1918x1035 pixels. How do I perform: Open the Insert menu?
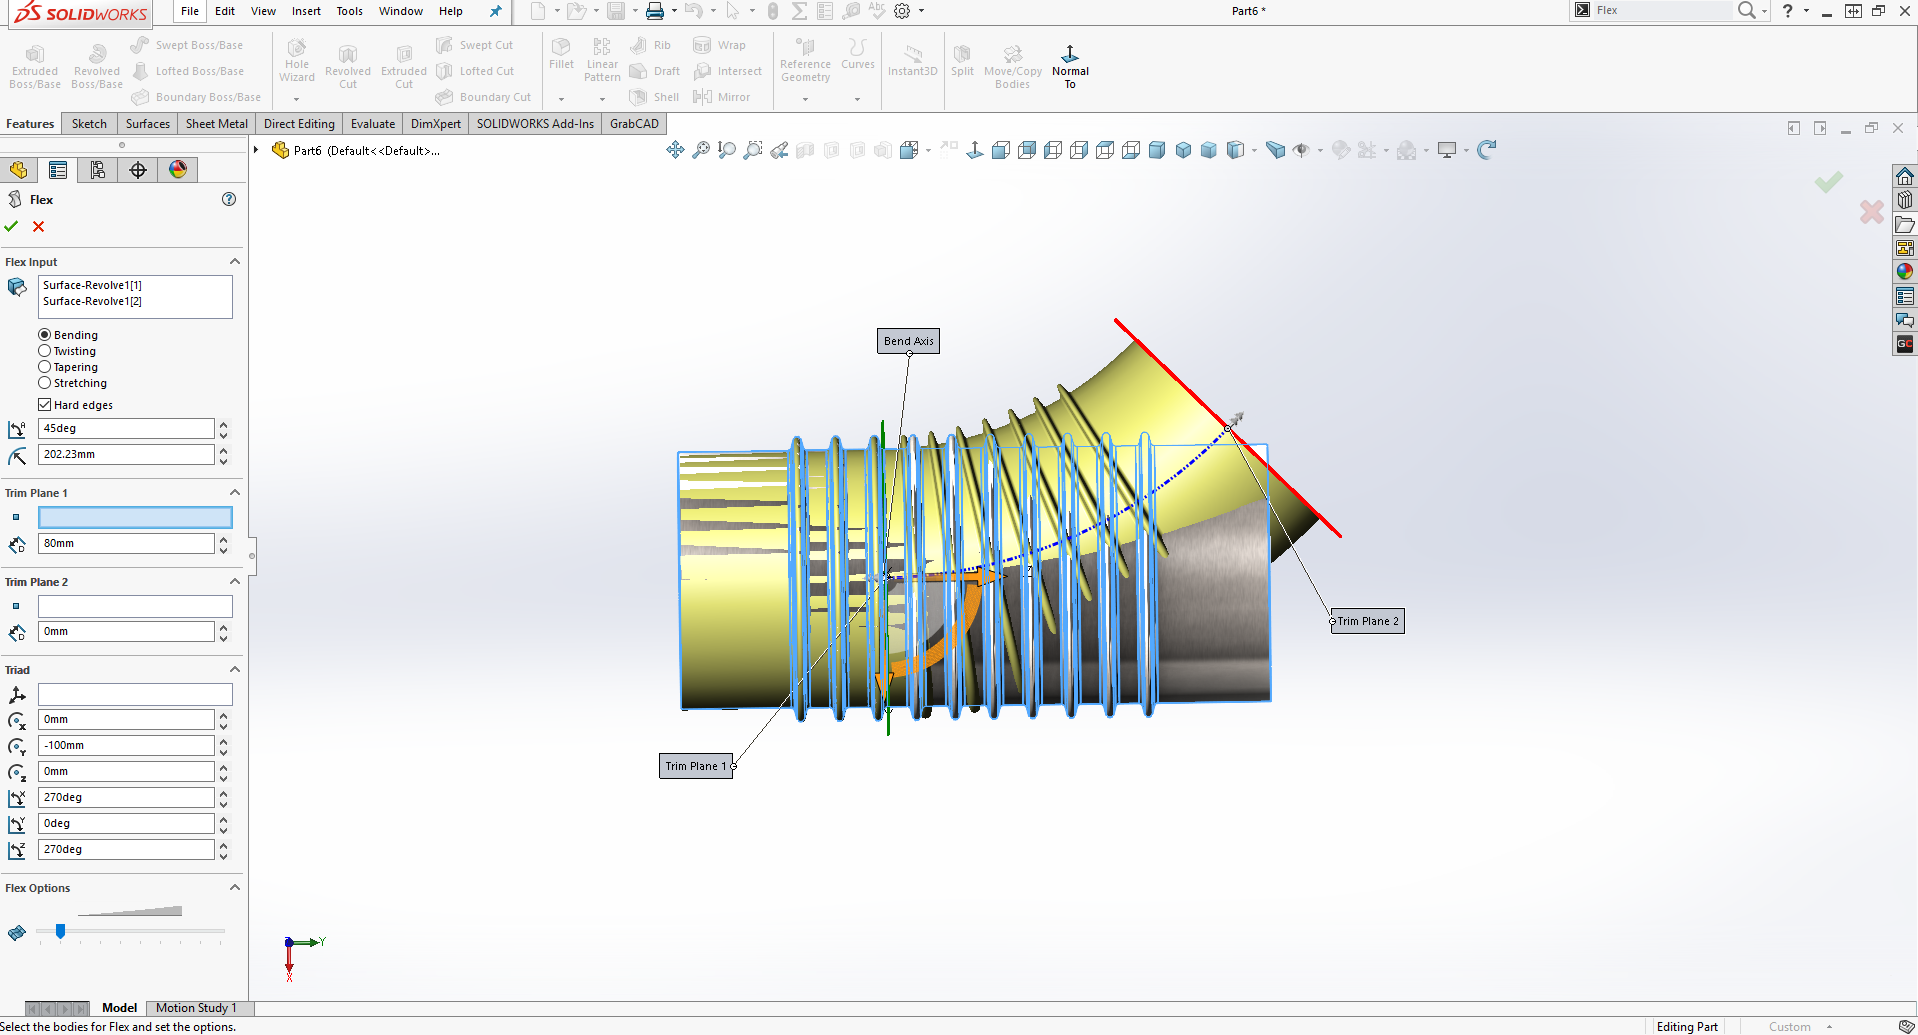(x=306, y=11)
